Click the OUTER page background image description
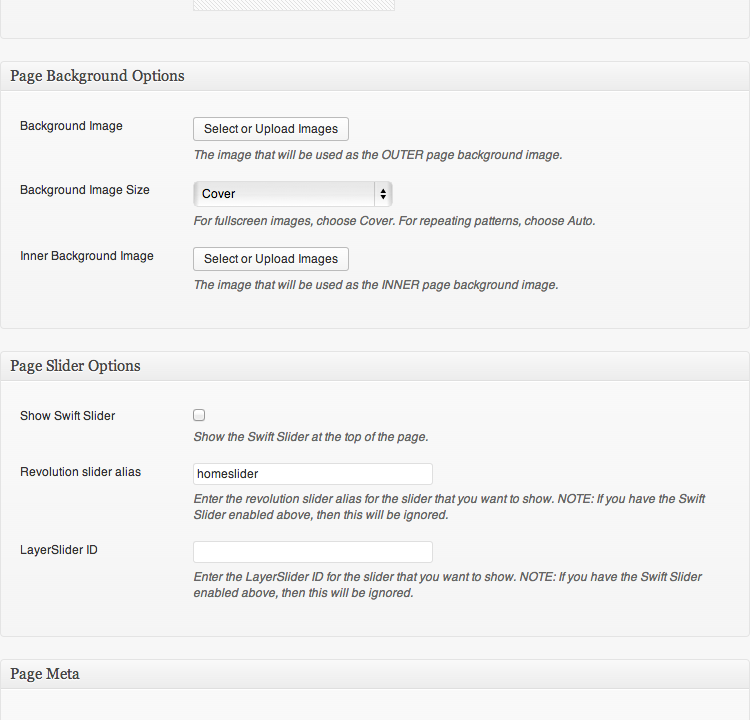This screenshot has height=720, width=750. [378, 155]
